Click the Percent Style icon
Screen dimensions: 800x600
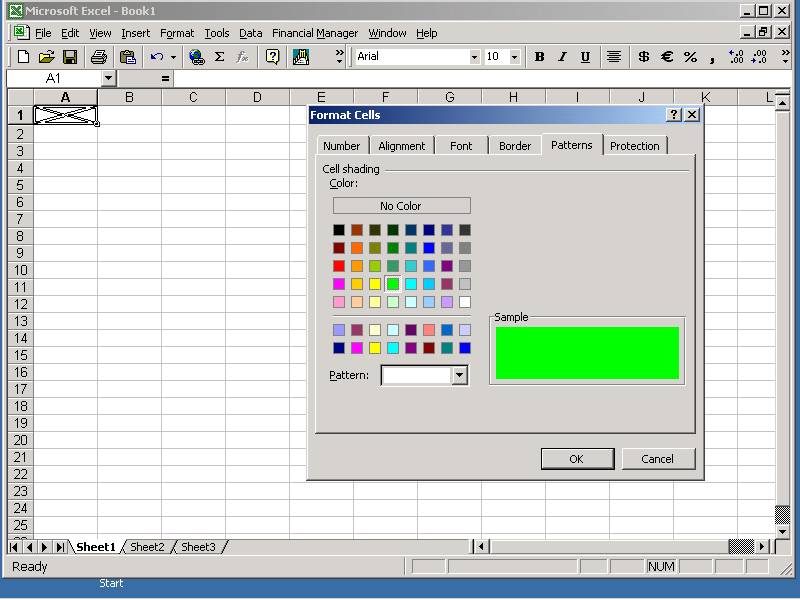pos(690,57)
